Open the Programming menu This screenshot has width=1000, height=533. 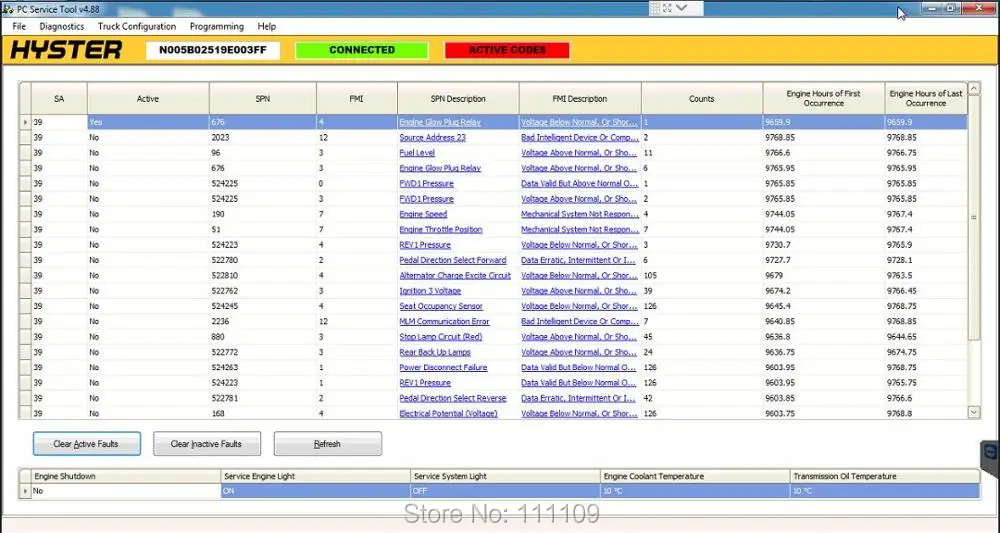tap(216, 26)
